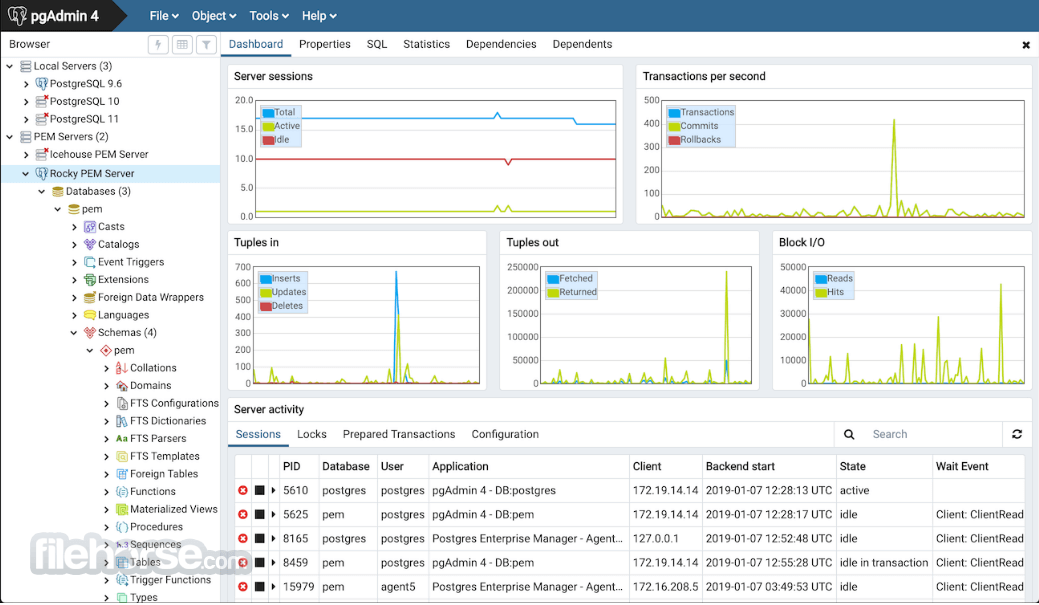Viewport: 1039px width, 605px height.
Task: Close the dashboard panel with X
Action: pos(1026,45)
